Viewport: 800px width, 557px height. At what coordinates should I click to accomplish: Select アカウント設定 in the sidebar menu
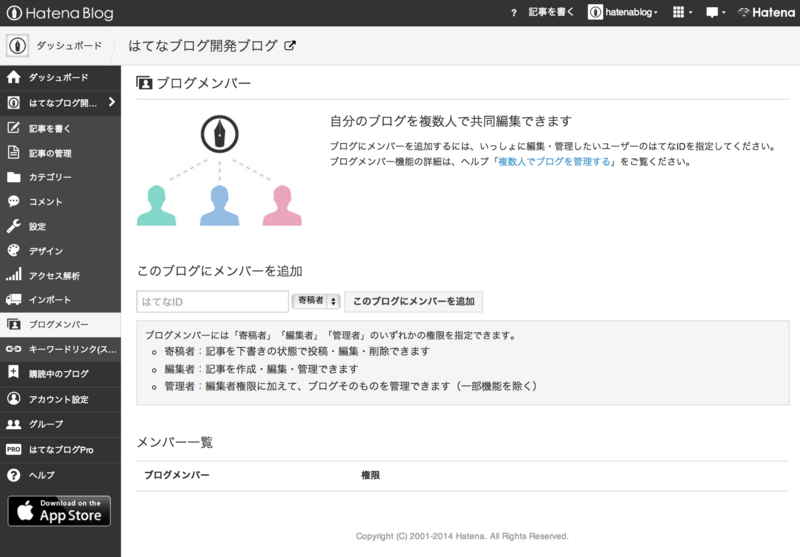point(60,399)
